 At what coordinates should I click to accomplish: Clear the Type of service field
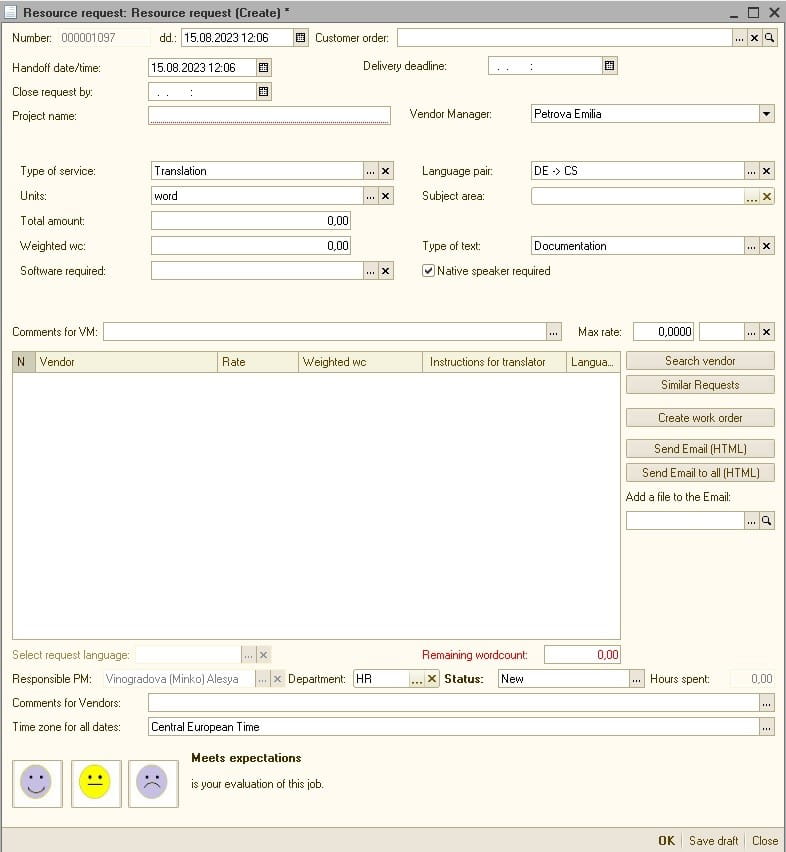point(386,171)
